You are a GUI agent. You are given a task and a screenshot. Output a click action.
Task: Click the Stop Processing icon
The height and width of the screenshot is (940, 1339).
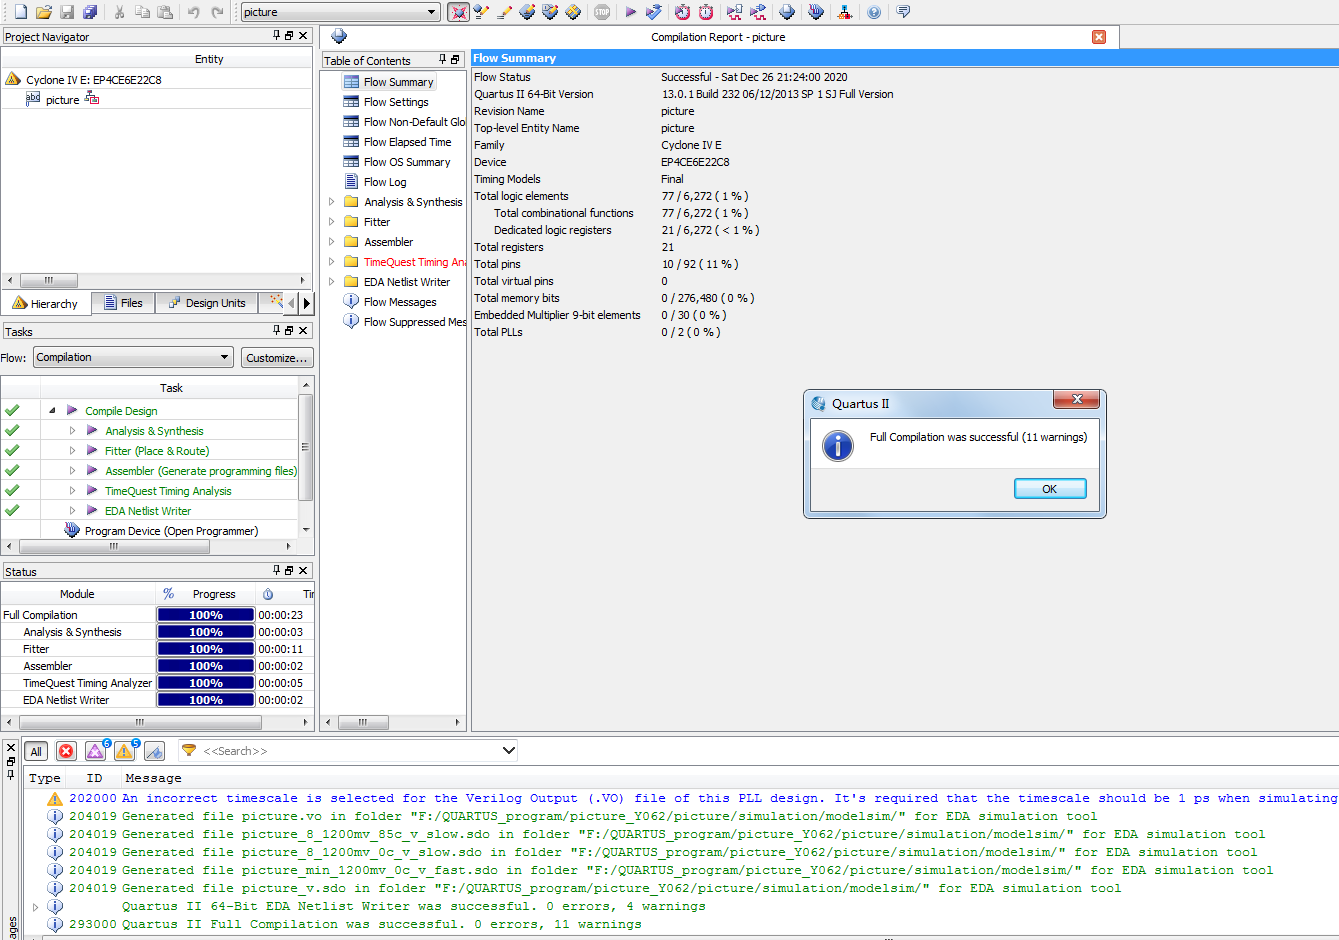click(x=602, y=12)
